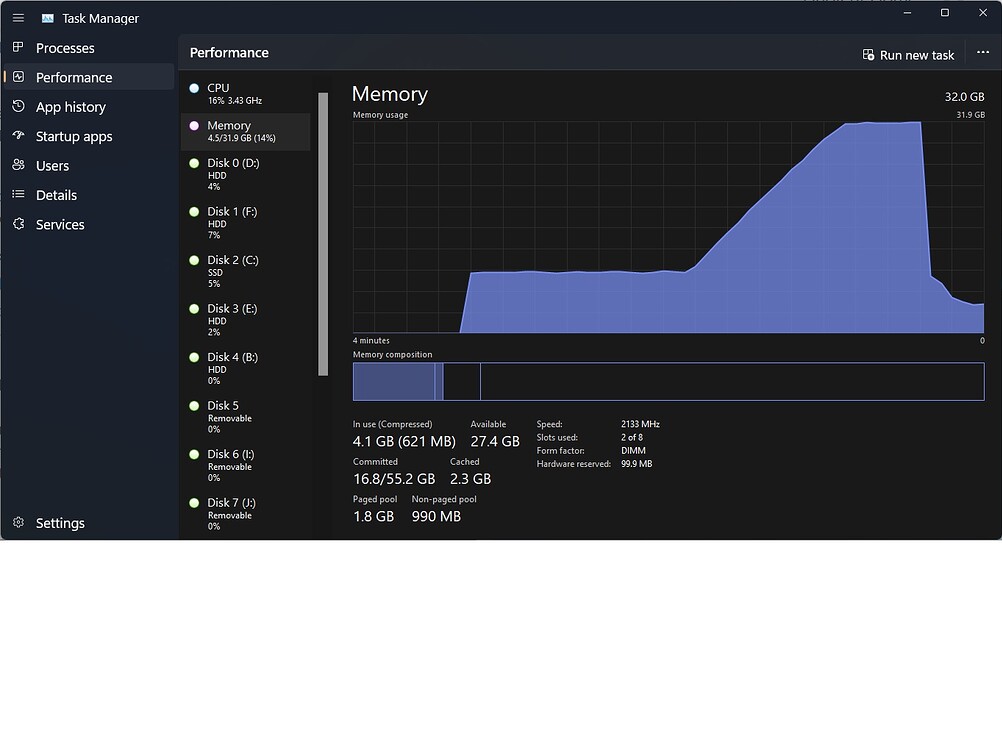Image resolution: width=1002 pixels, height=750 pixels.
Task: Select Disk 7 (J:) Removable entry
Action: point(245,513)
